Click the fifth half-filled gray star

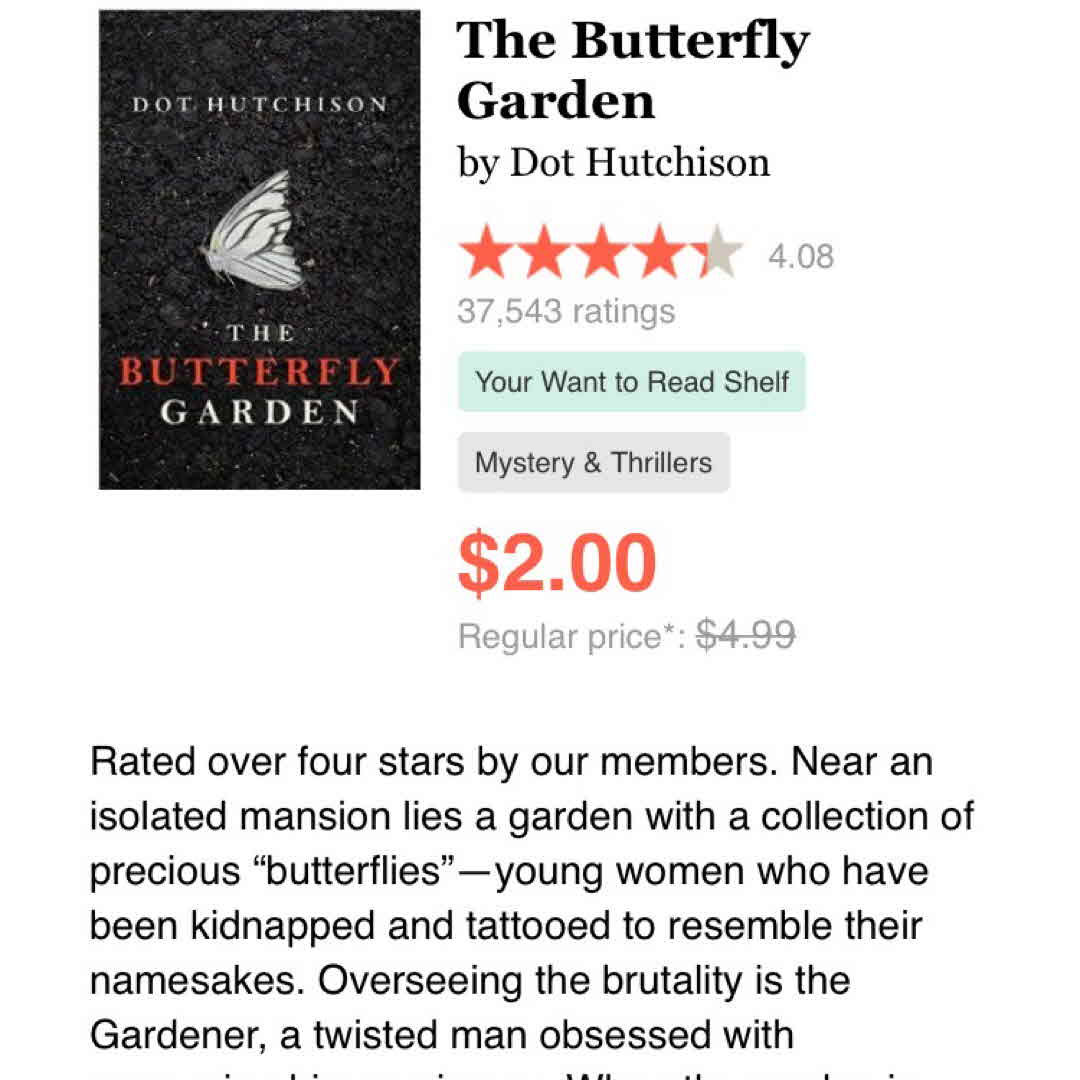coord(717,255)
